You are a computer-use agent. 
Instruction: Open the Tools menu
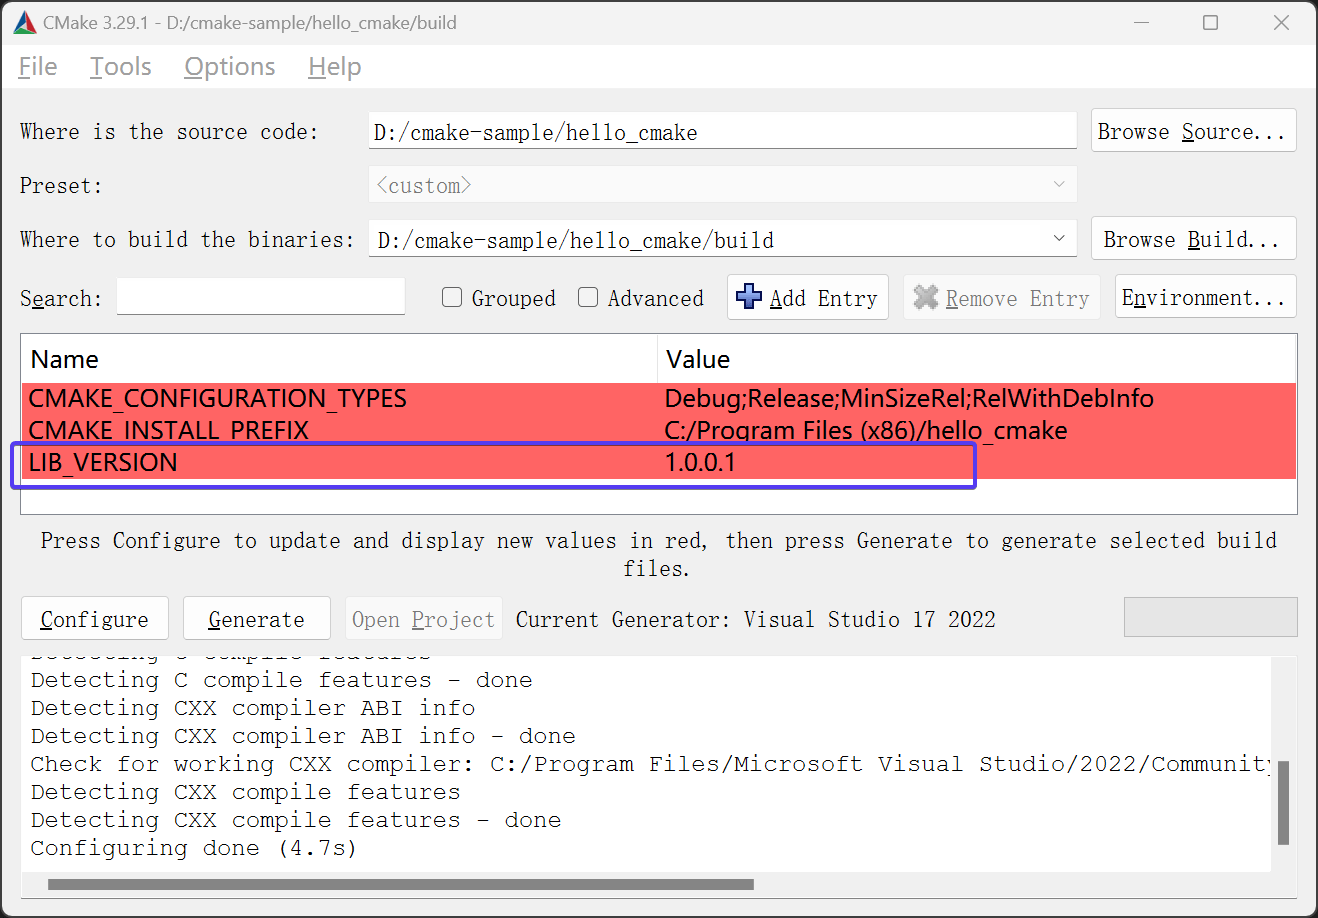(x=121, y=67)
